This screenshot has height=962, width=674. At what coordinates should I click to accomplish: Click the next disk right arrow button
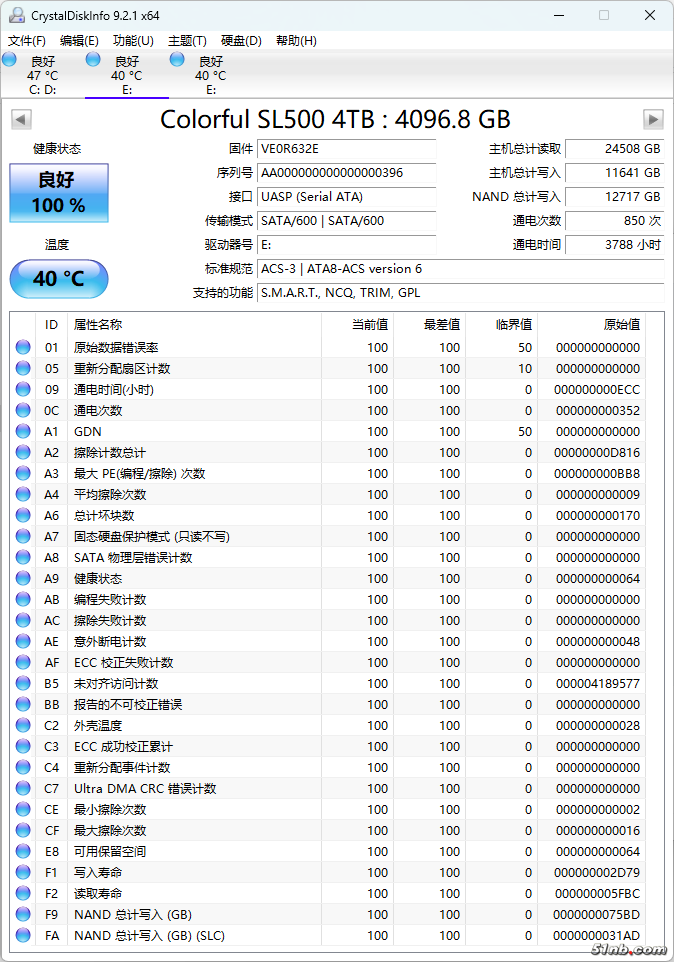(x=653, y=120)
